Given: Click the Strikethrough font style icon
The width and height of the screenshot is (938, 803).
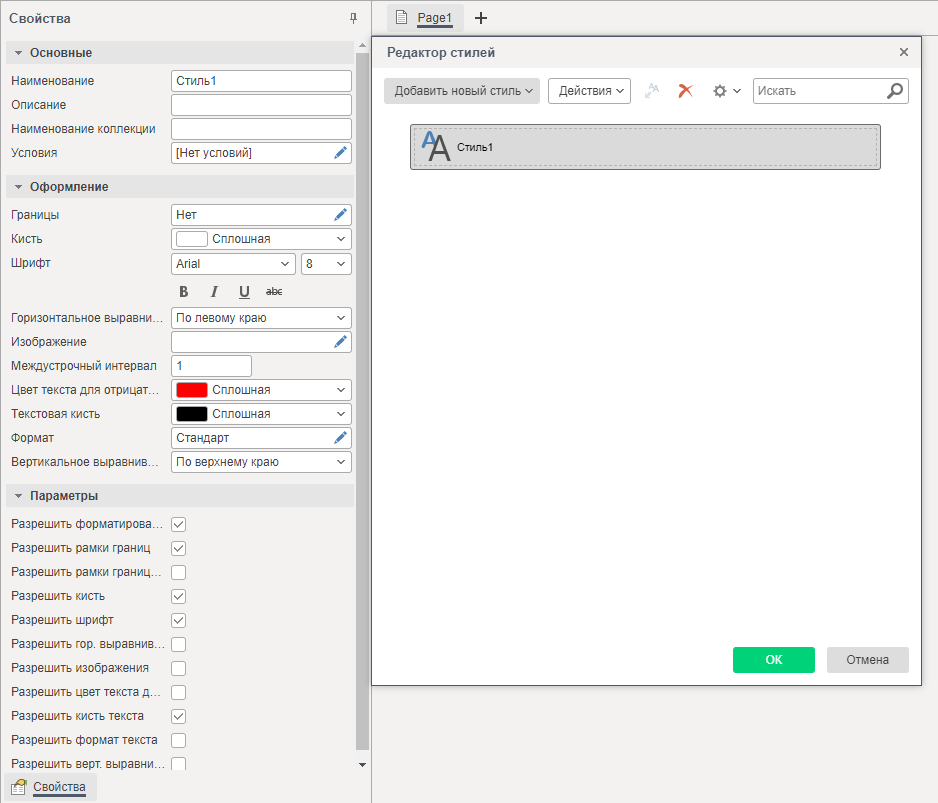Looking at the screenshot, I should click(274, 292).
